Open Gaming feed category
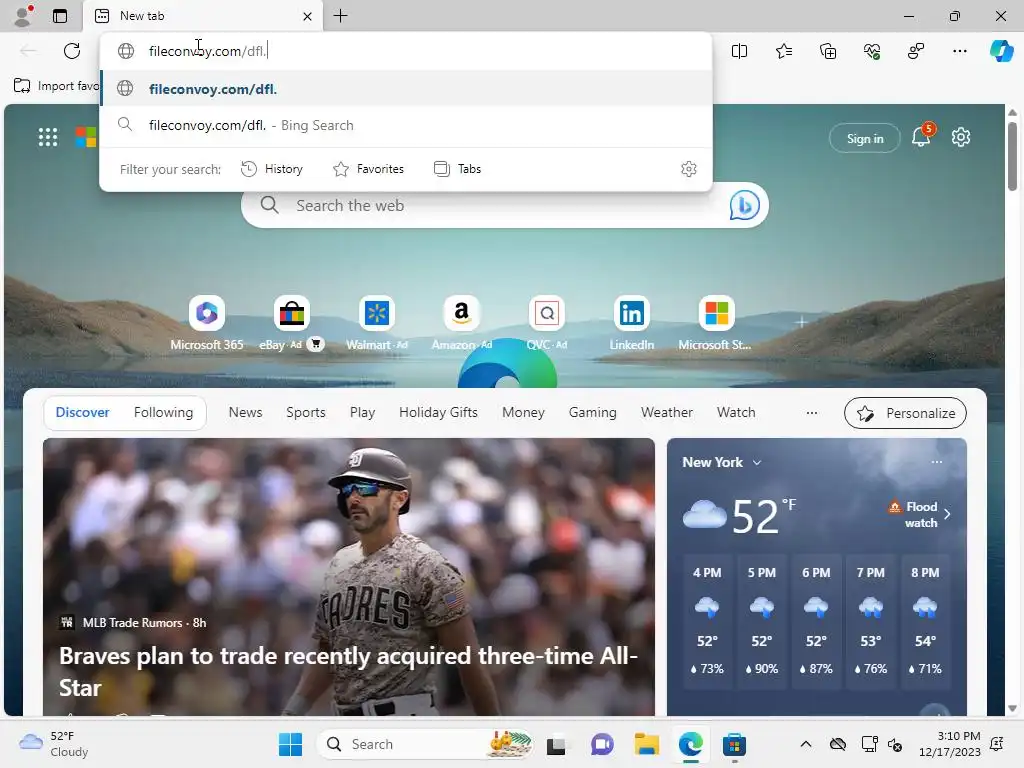The width and height of the screenshot is (1024, 768). pyautogui.click(x=592, y=413)
